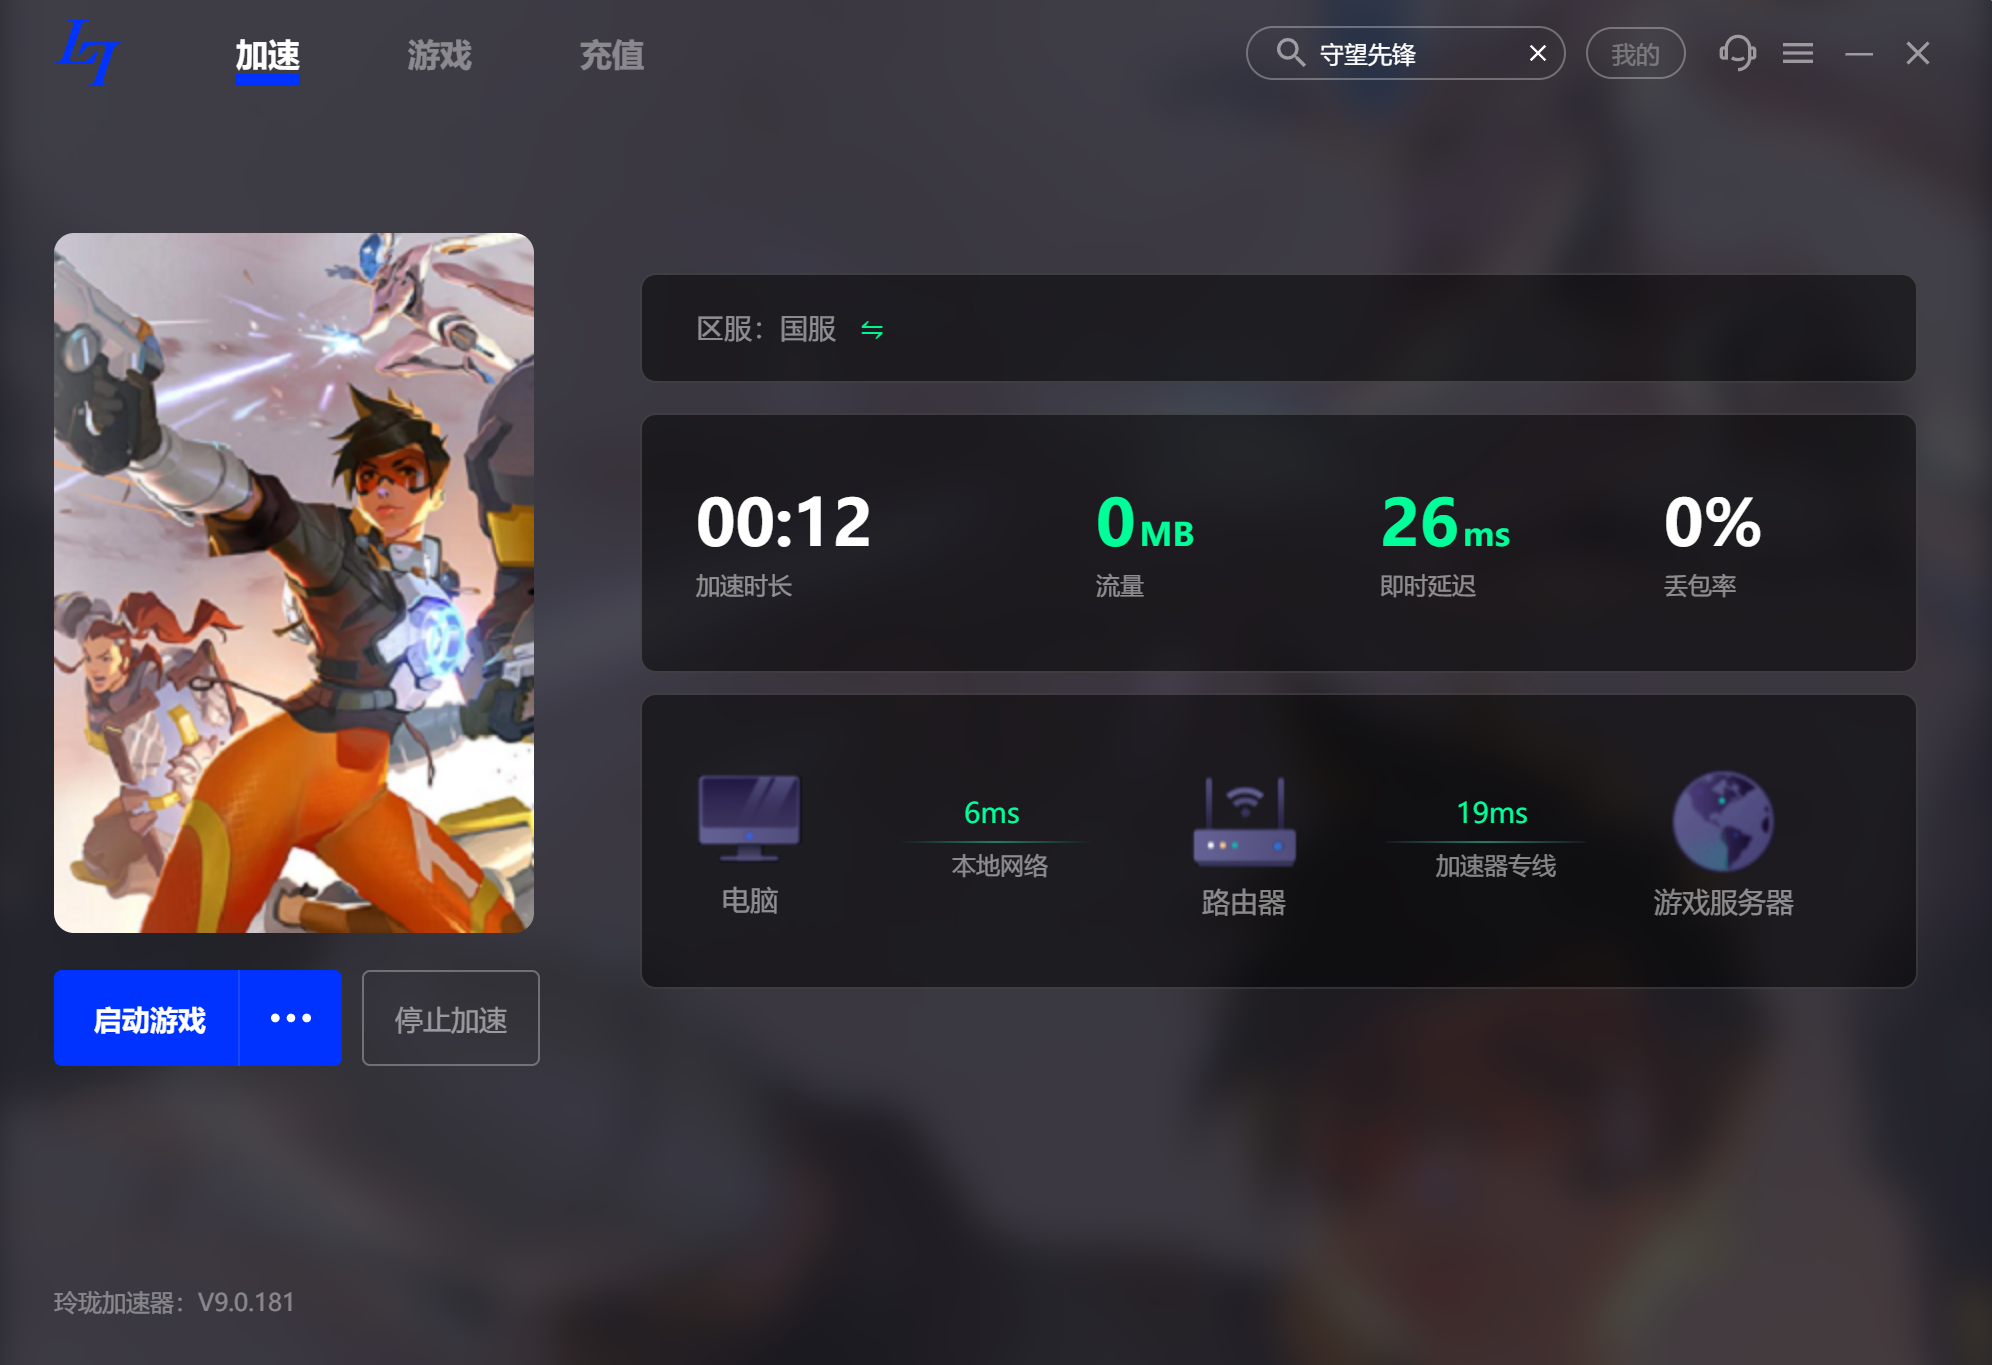Click the LT logo icon
The image size is (1992, 1365).
[x=89, y=53]
